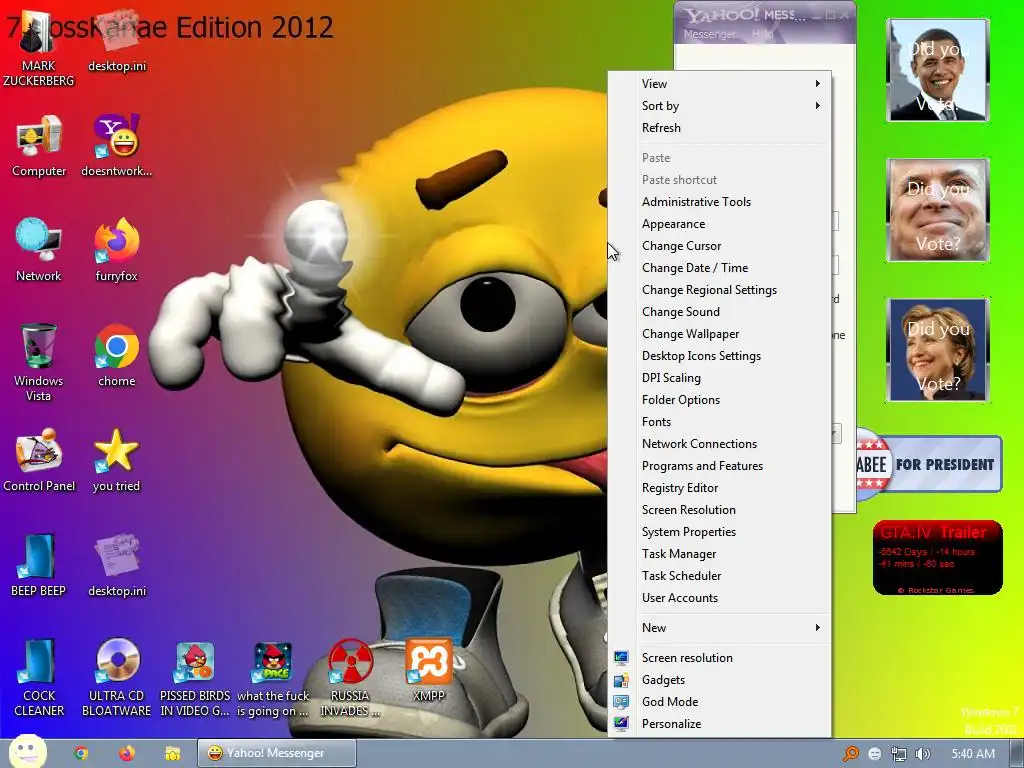This screenshot has width=1024, height=768.
Task: Open Gadgets from context menu
Action: pos(720,680)
